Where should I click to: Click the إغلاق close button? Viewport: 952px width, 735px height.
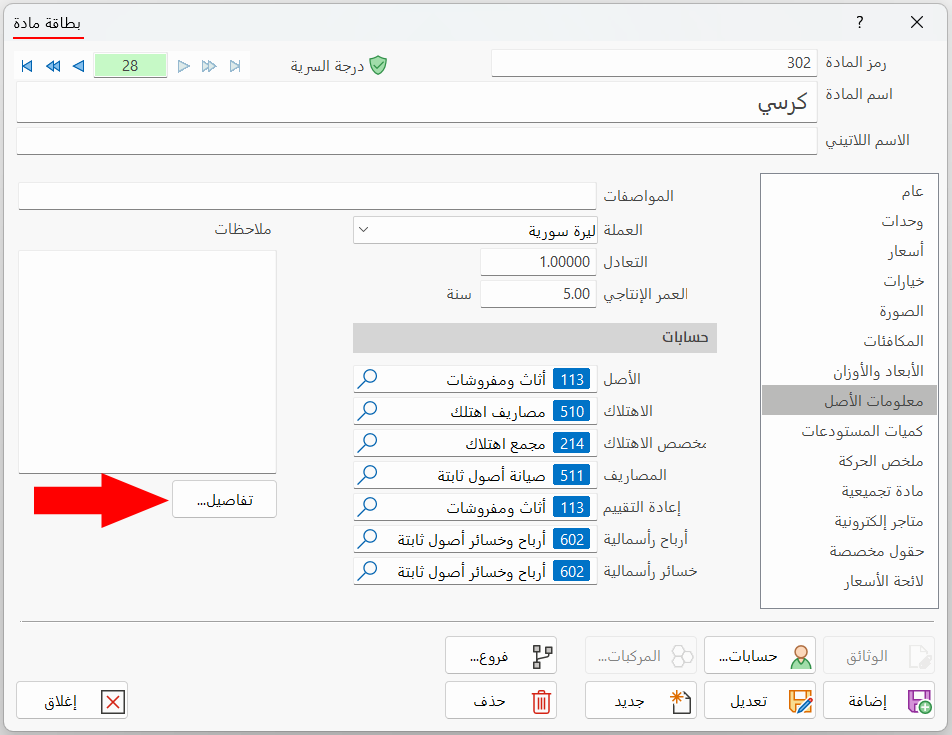(x=72, y=700)
